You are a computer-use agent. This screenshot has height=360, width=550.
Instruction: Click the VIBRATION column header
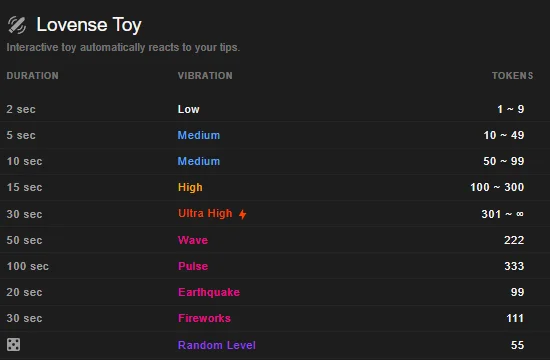tap(205, 76)
